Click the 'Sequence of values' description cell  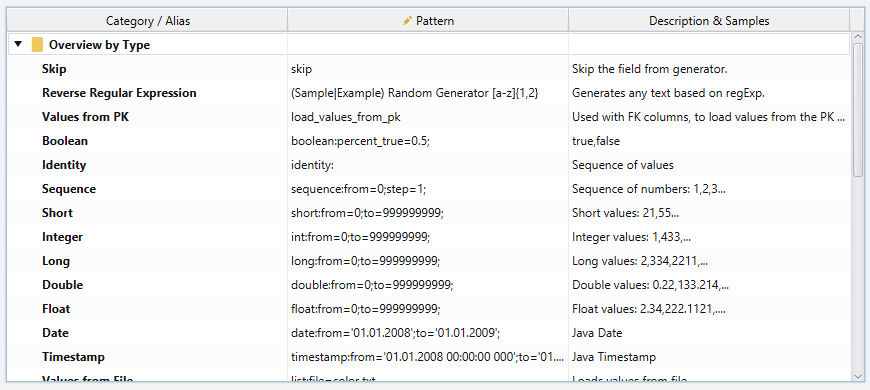tap(709, 165)
